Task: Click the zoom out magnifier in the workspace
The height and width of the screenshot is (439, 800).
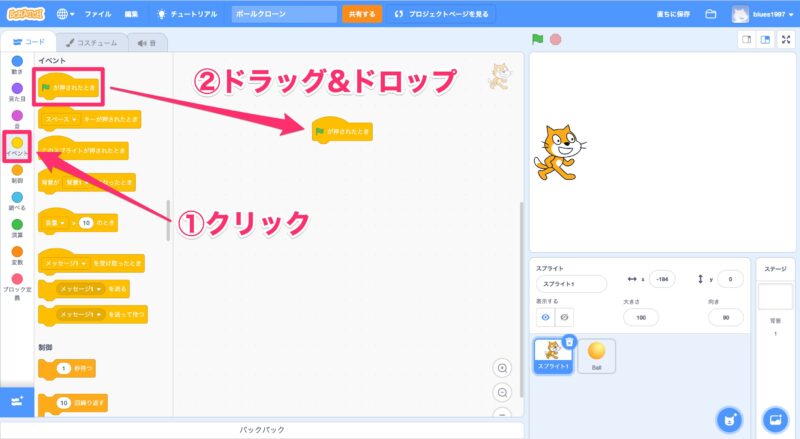Action: [503, 392]
